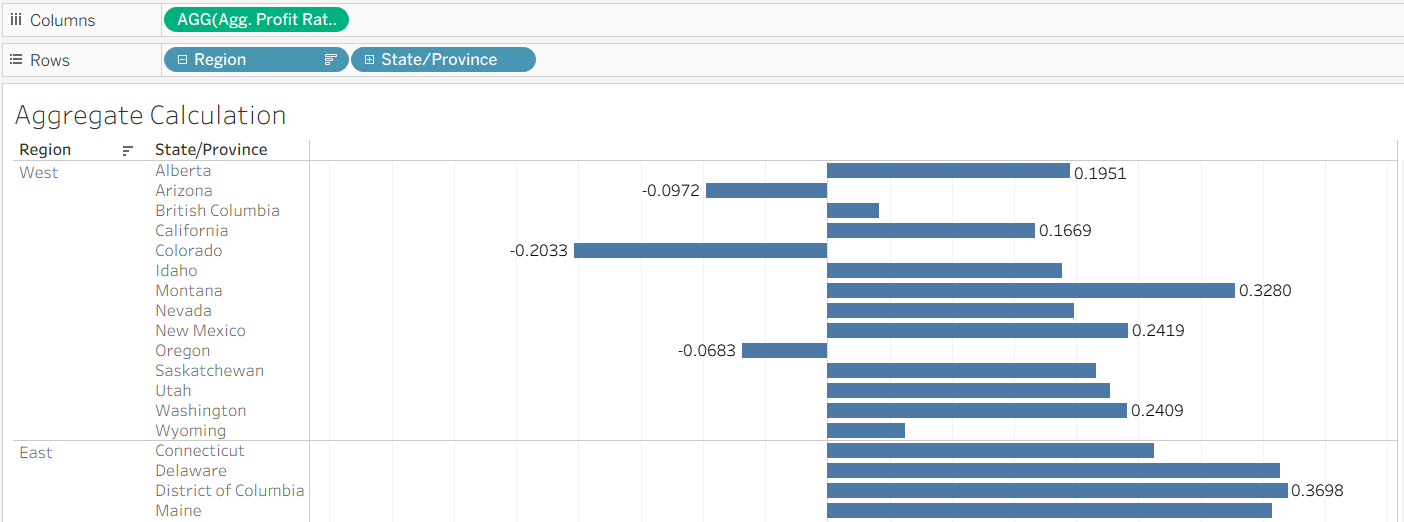Click the 0.3698 mark label
The image size is (1404, 522).
click(x=1317, y=490)
